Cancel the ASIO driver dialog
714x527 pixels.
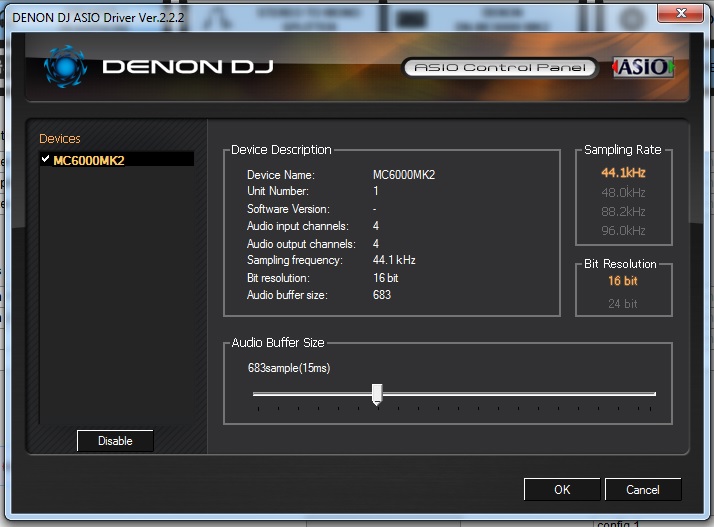point(643,489)
